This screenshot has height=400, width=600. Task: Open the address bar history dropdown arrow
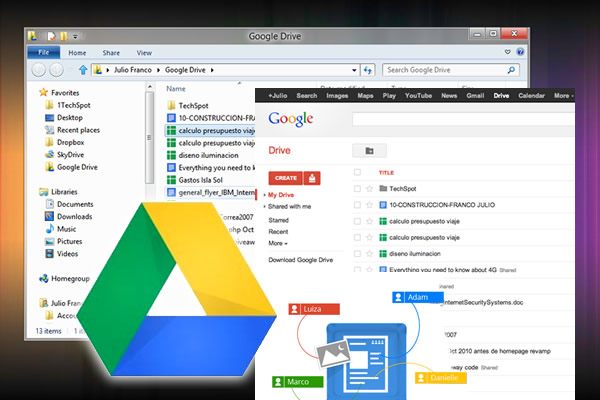pyautogui.click(x=354, y=70)
